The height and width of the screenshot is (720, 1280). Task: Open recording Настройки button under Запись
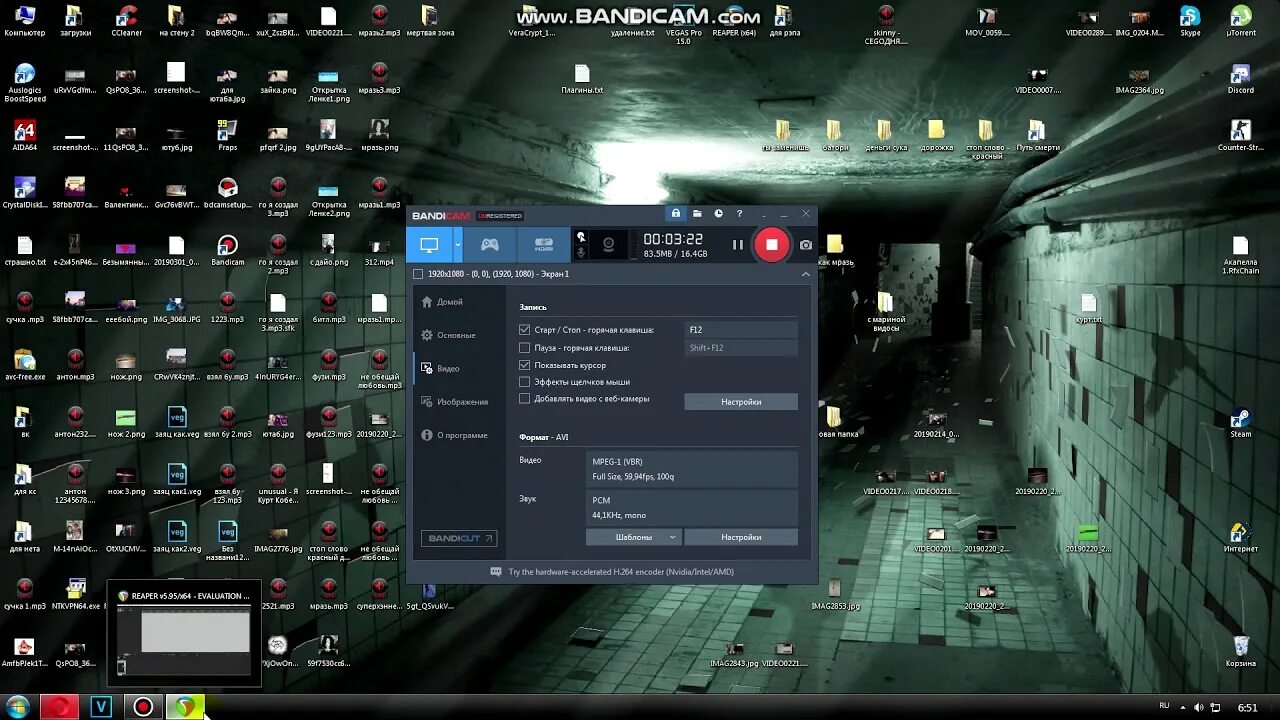click(741, 402)
